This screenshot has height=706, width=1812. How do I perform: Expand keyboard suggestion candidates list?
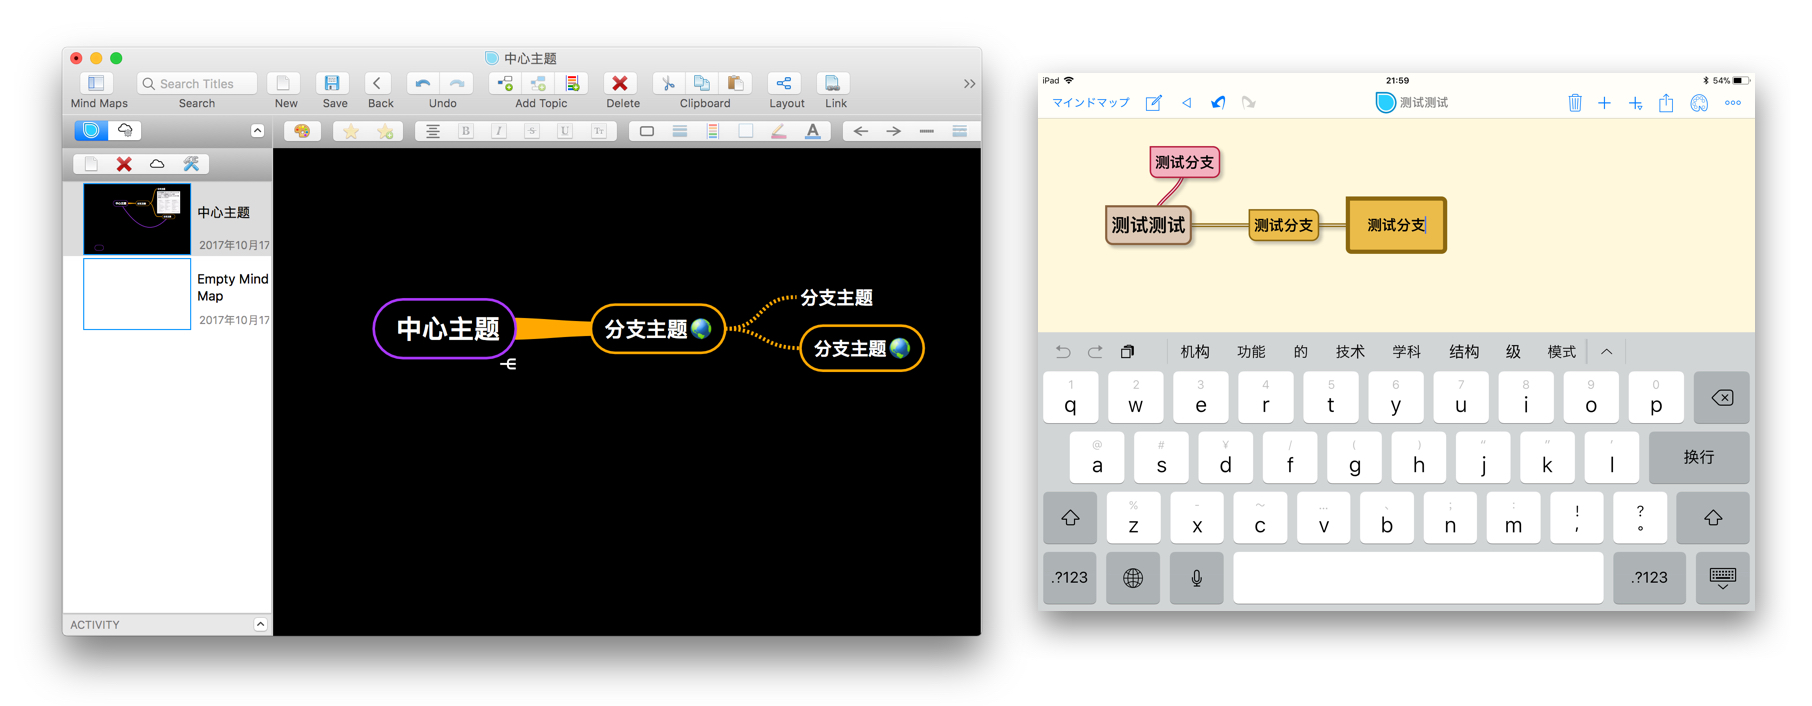(x=1606, y=352)
